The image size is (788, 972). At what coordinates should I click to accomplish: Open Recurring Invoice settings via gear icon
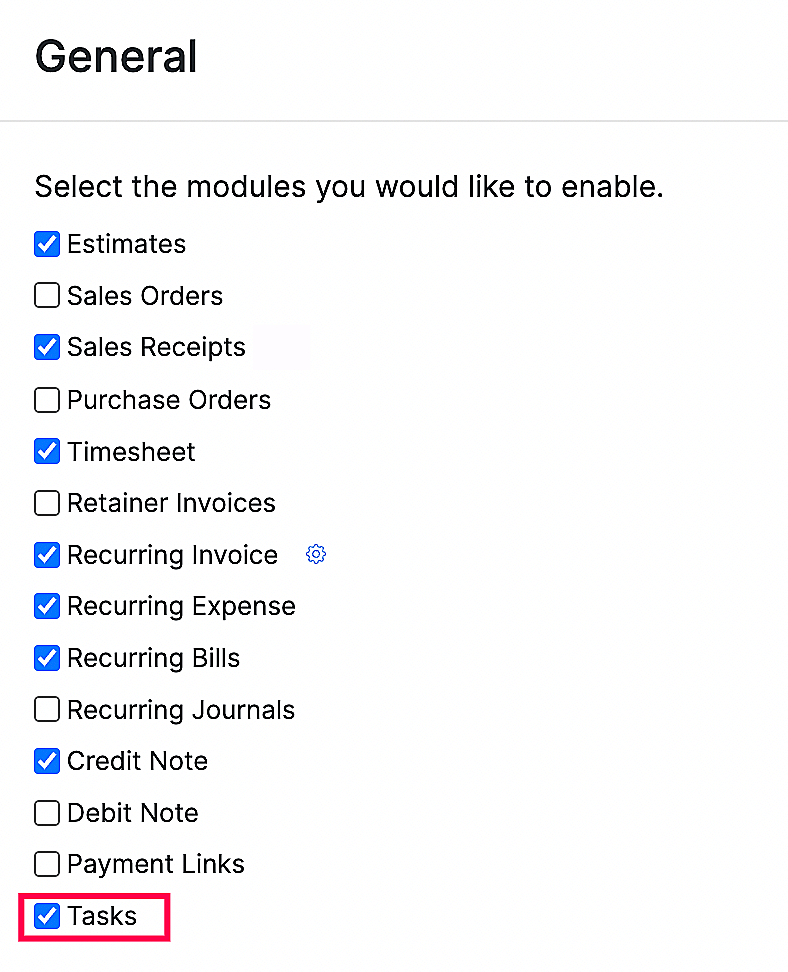315,554
